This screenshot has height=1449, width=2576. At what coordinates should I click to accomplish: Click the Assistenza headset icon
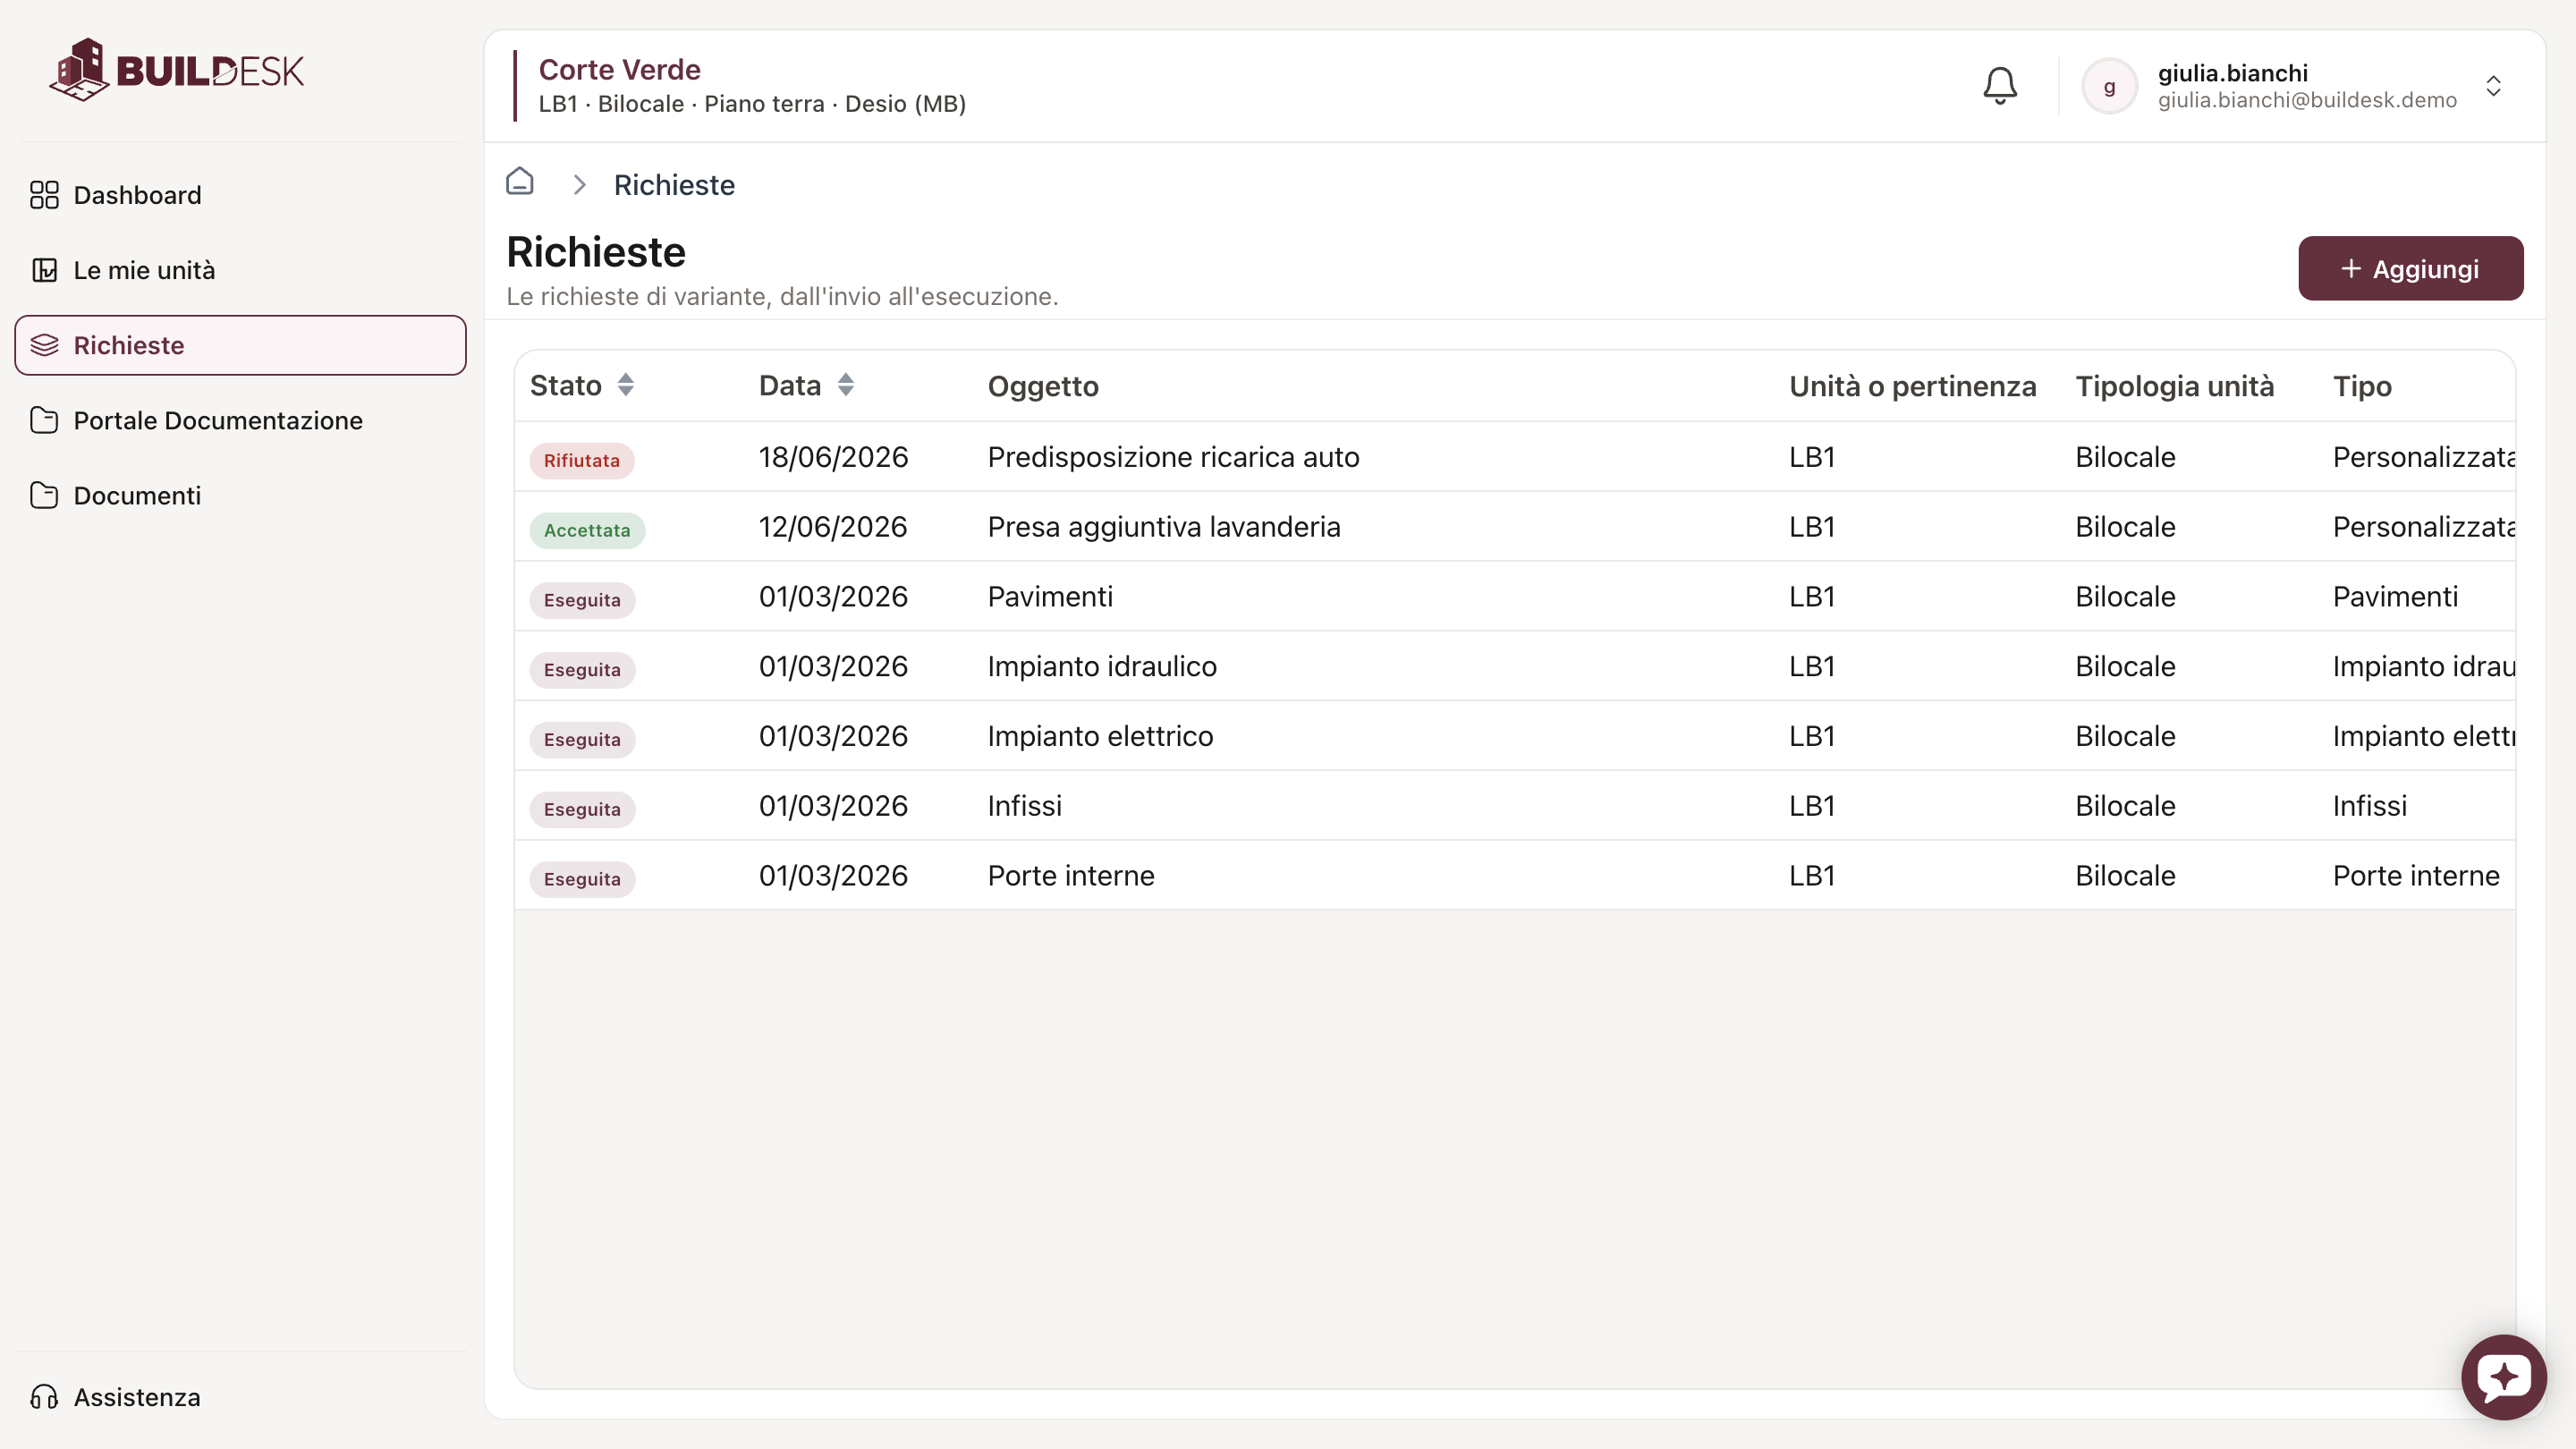[44, 1397]
